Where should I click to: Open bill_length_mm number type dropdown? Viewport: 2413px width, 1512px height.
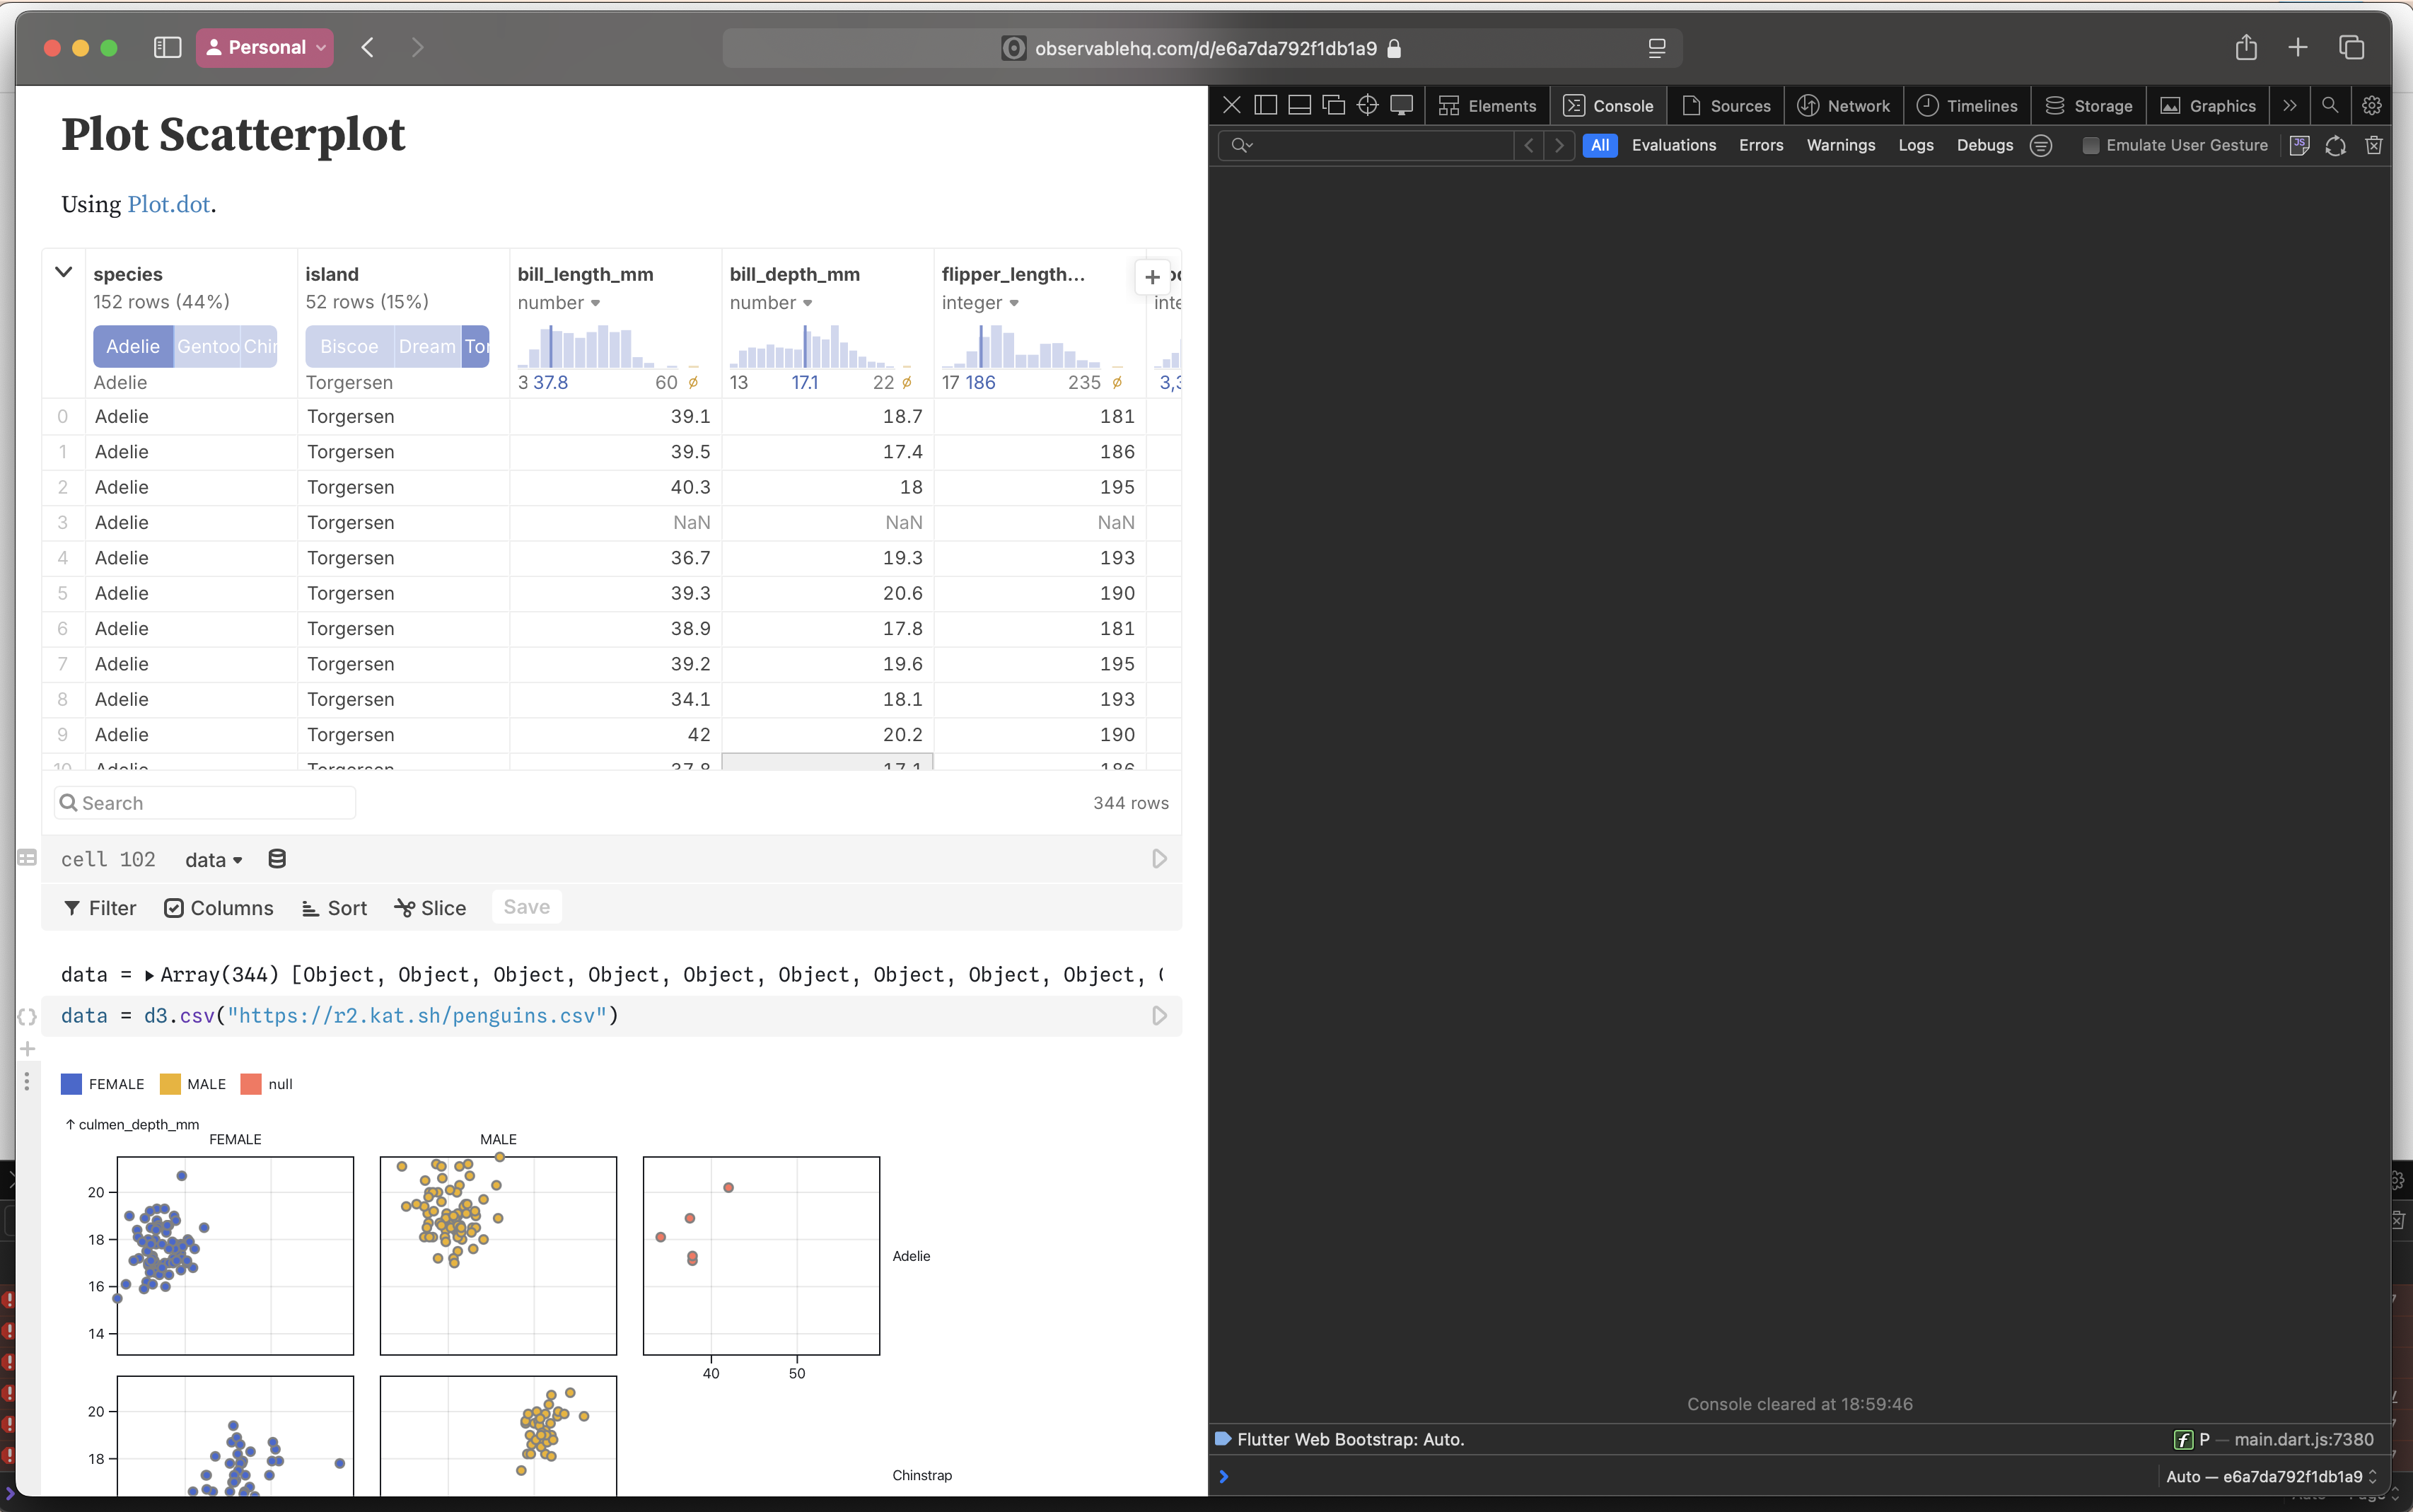pyautogui.click(x=559, y=303)
